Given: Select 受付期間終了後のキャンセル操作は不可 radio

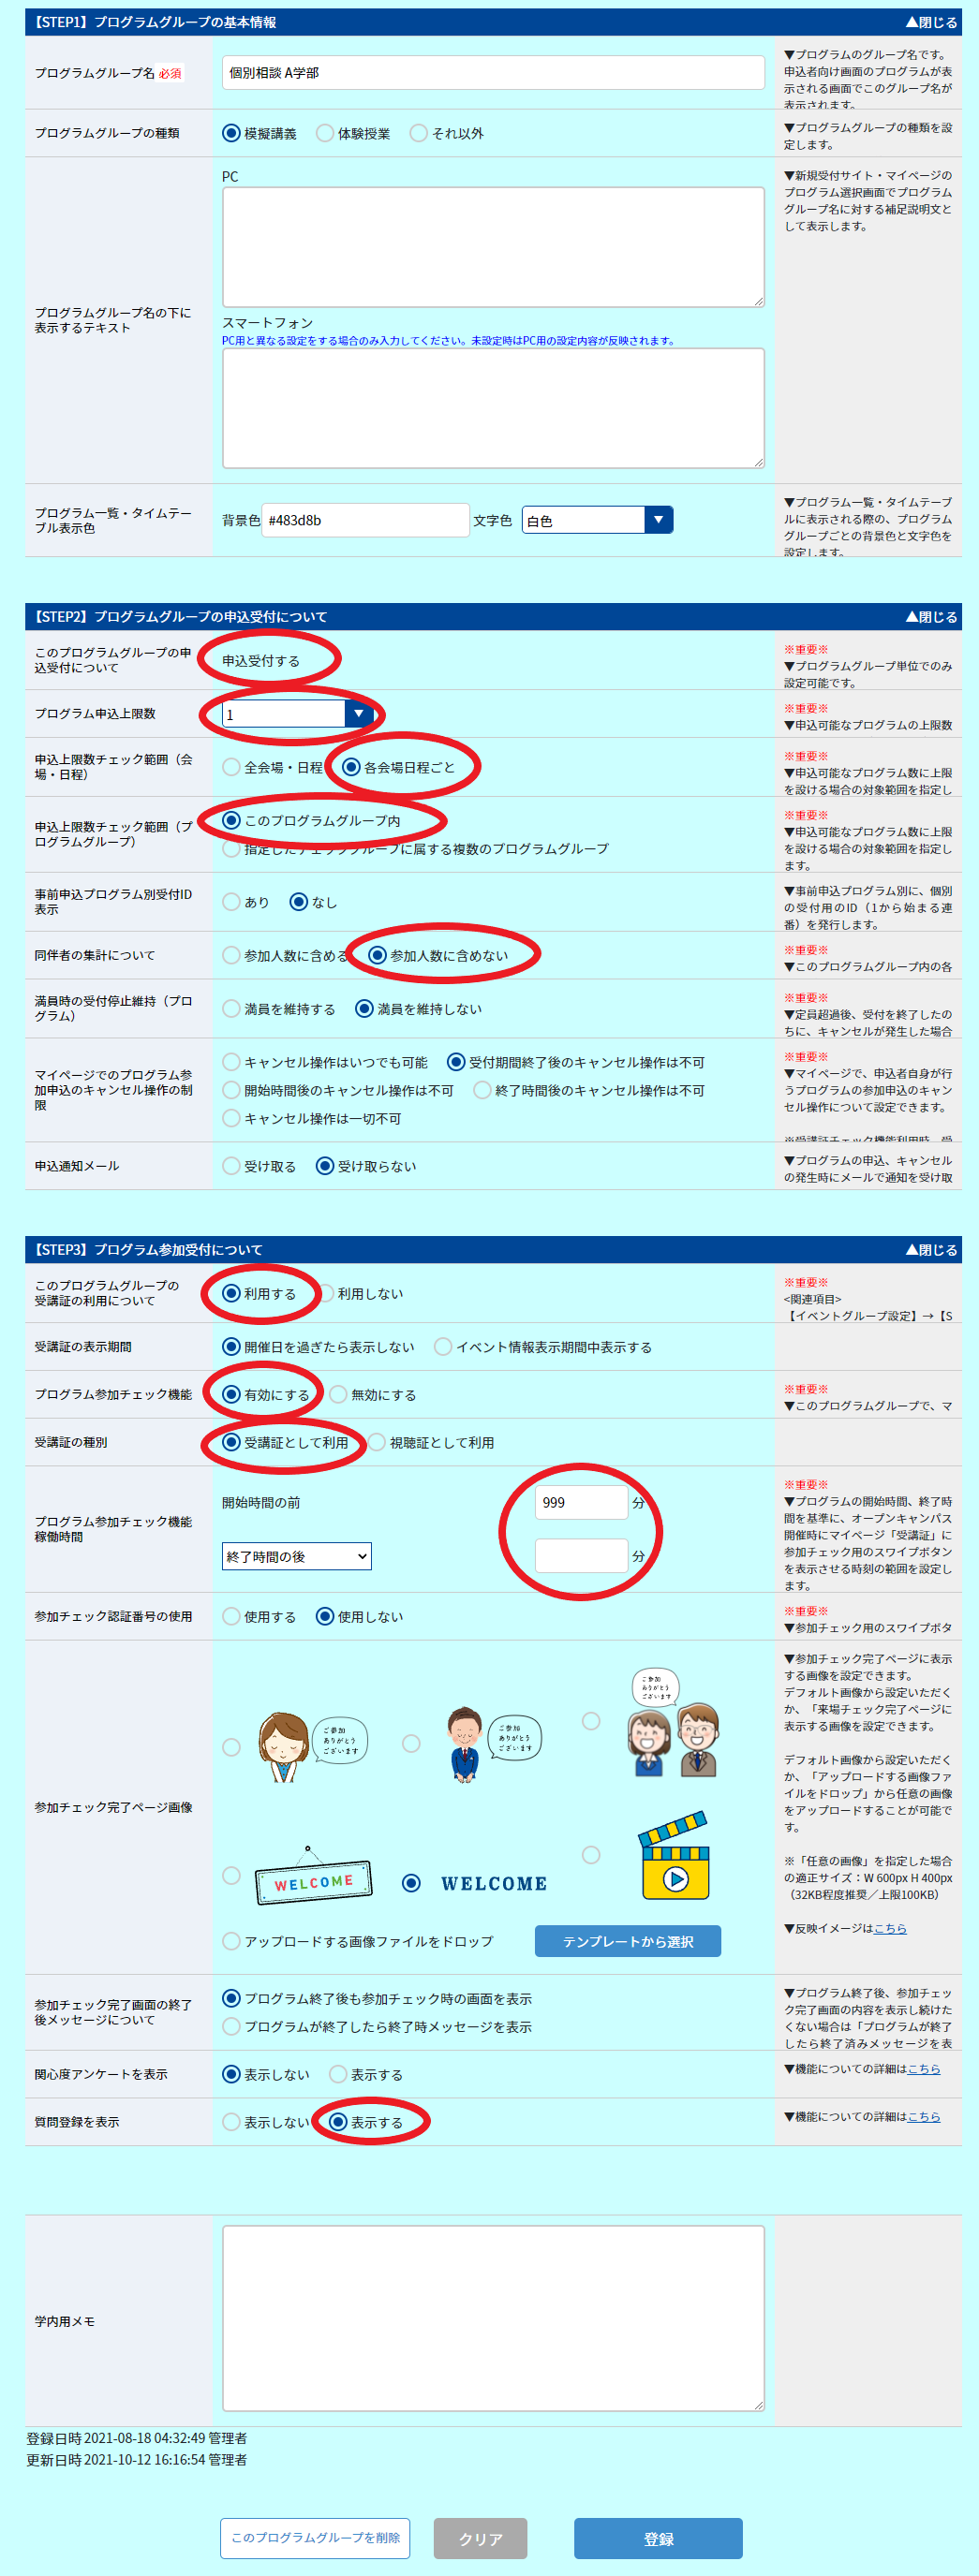Looking at the screenshot, I should click(456, 1062).
